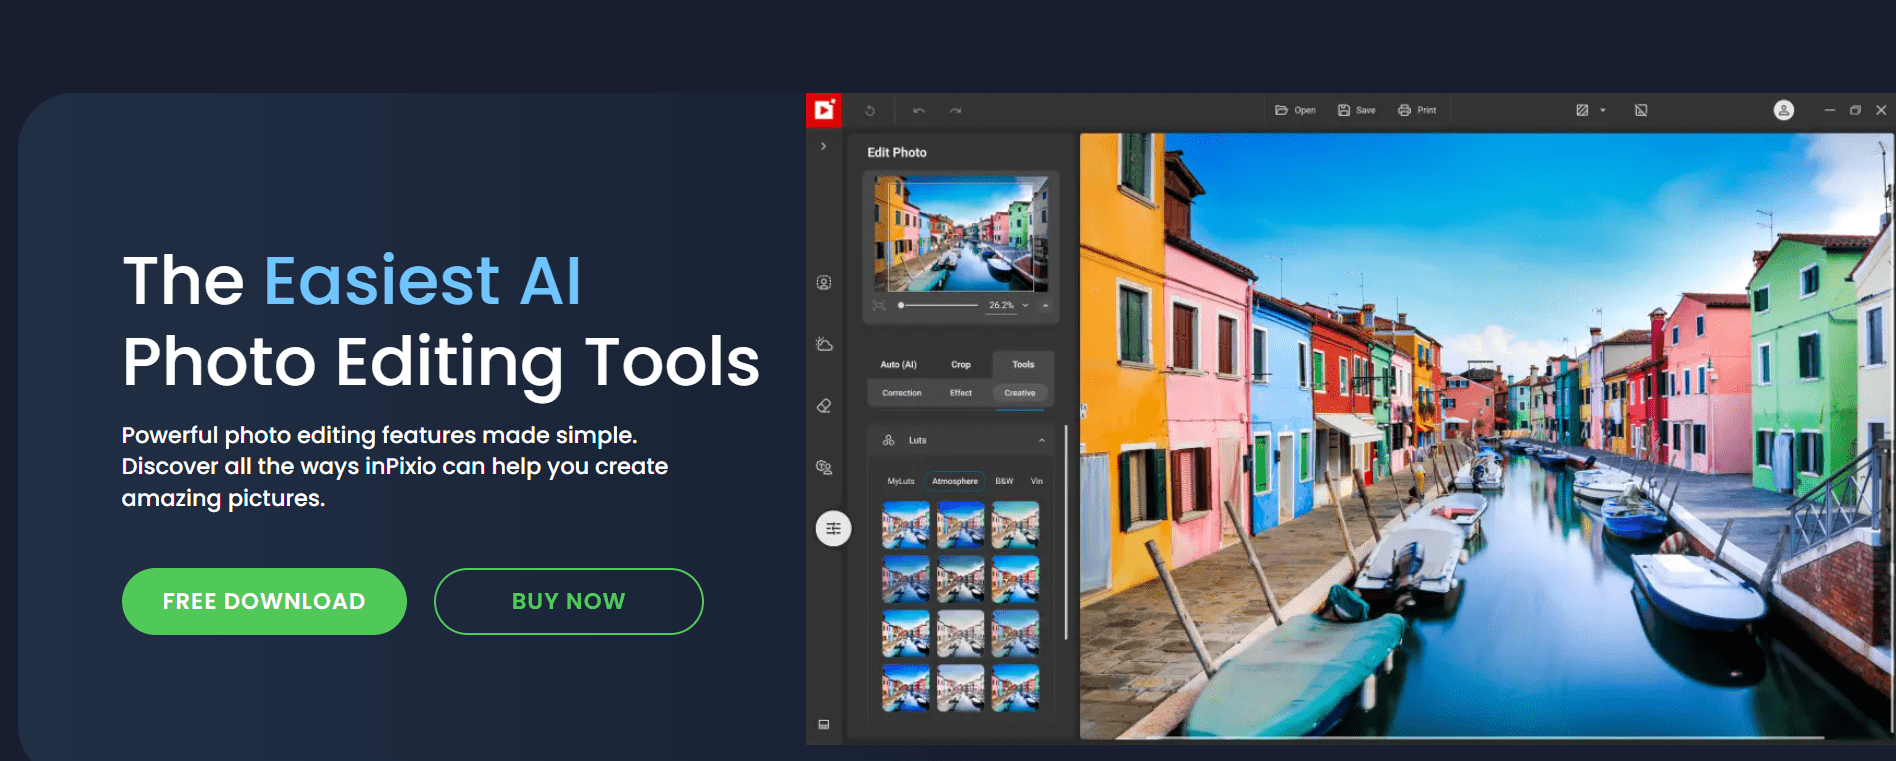
Task: Click the undo arrow icon
Action: (918, 111)
